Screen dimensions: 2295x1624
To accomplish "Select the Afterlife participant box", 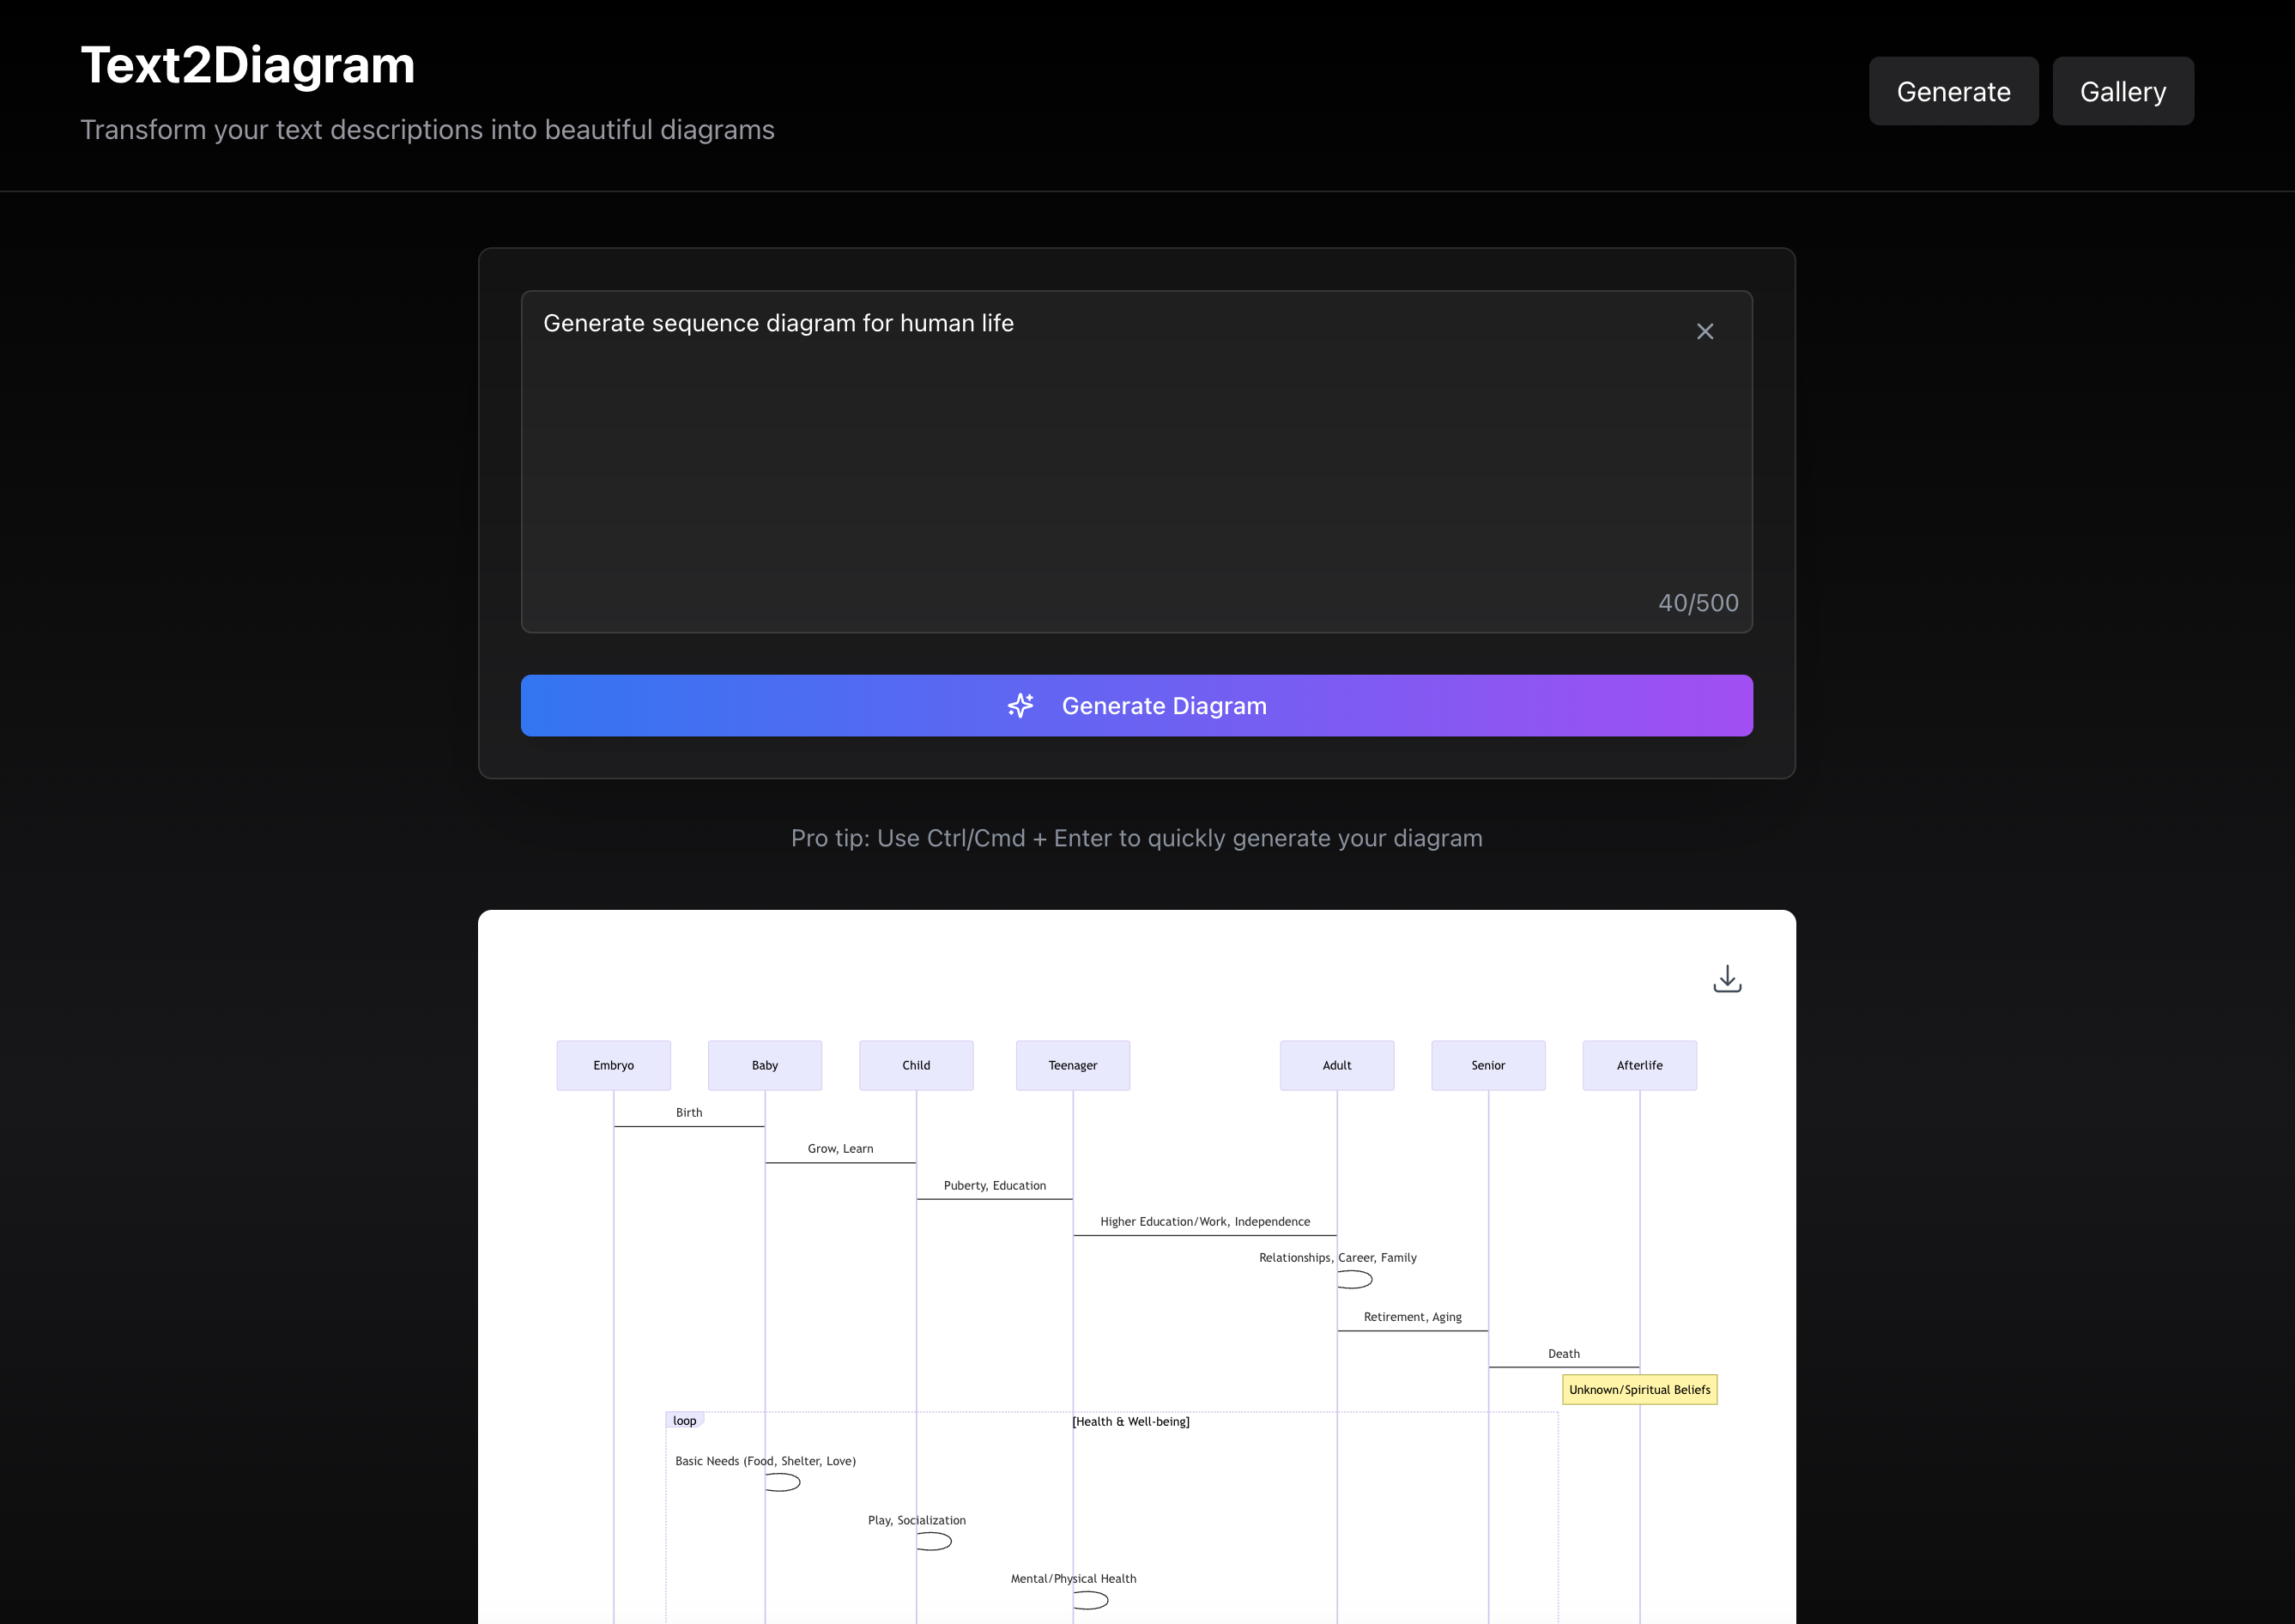I will point(1639,1065).
